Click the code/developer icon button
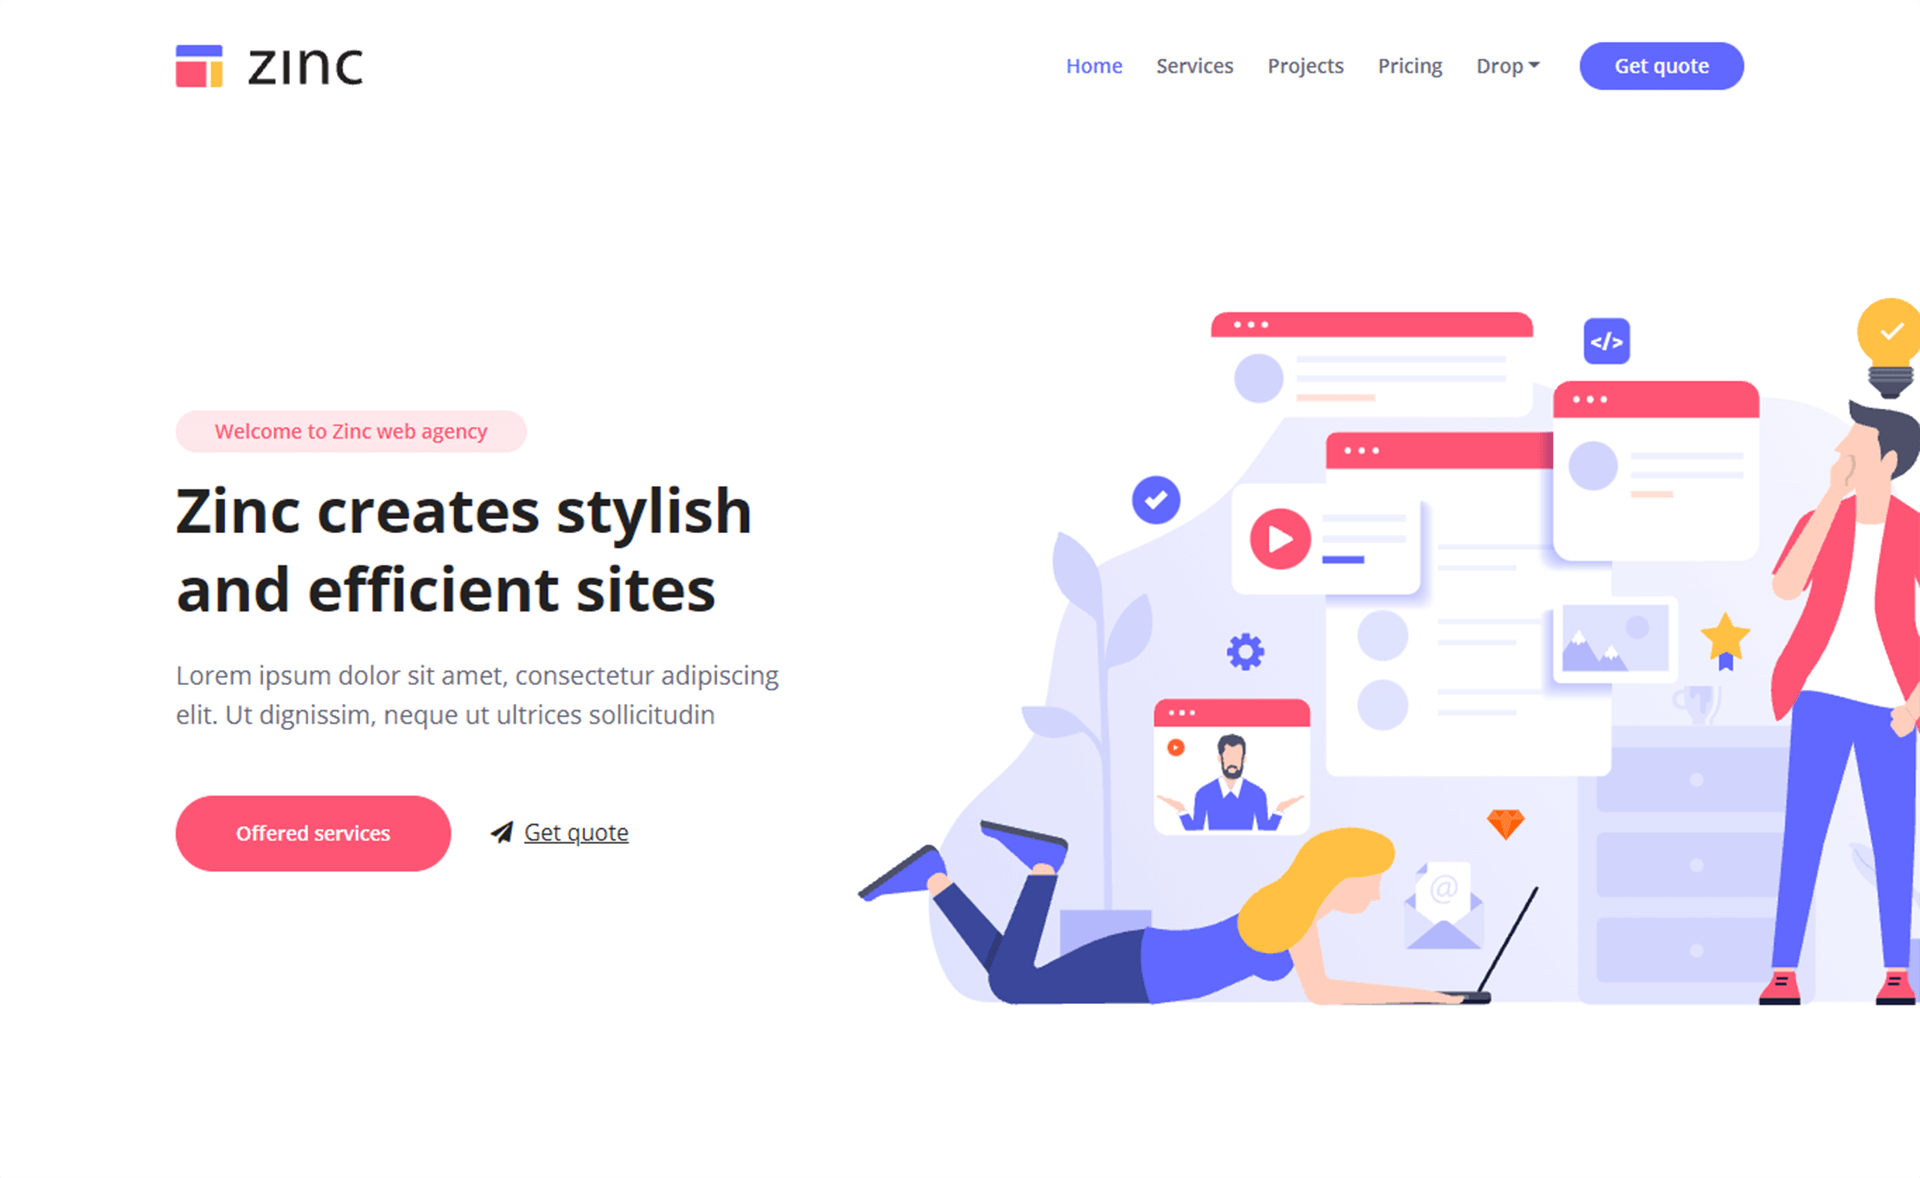 tap(1605, 341)
